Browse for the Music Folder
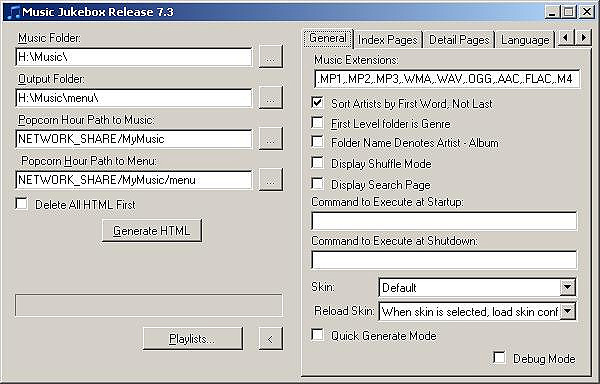 [x=271, y=57]
